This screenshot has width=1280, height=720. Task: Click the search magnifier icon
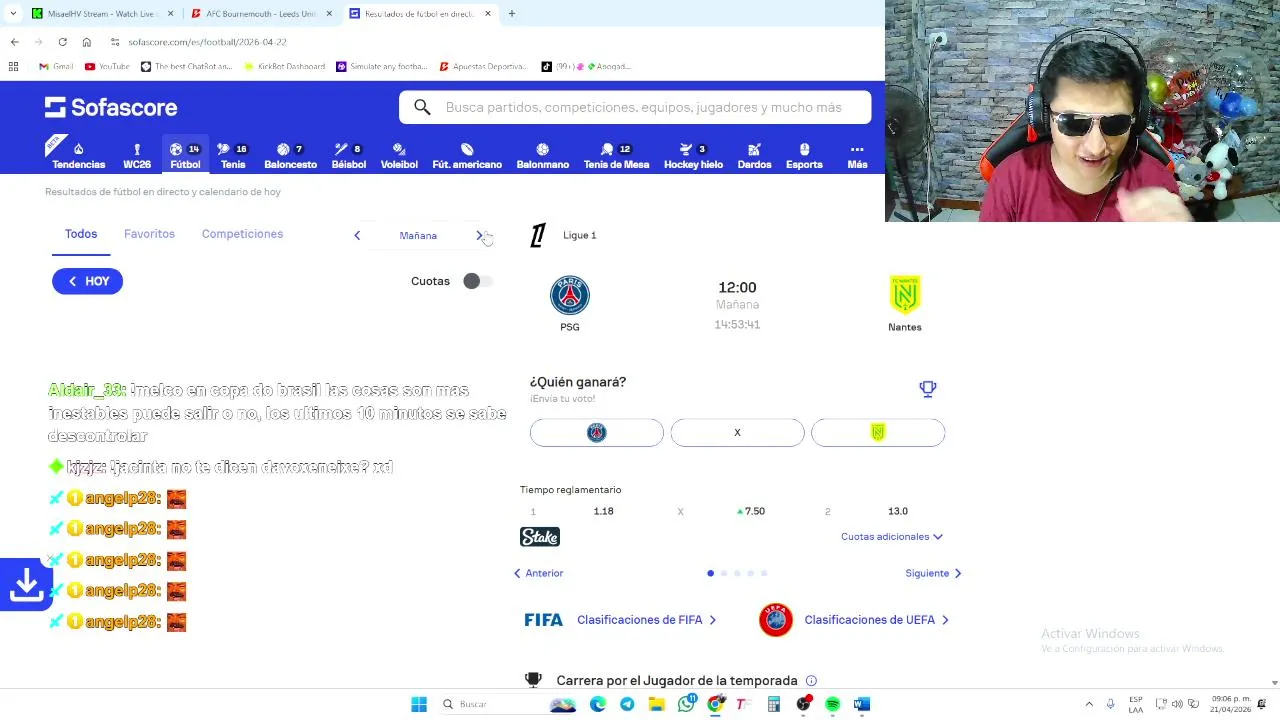[422, 107]
